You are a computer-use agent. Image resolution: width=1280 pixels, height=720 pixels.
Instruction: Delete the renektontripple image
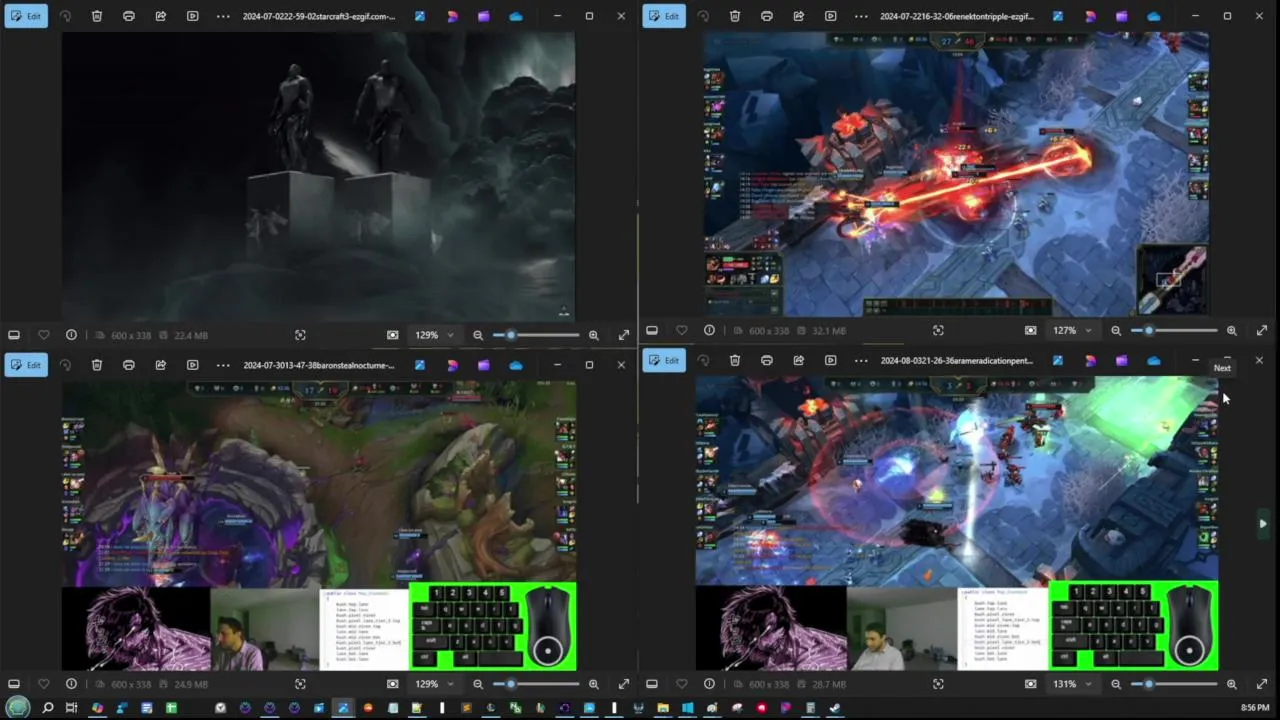tap(735, 16)
